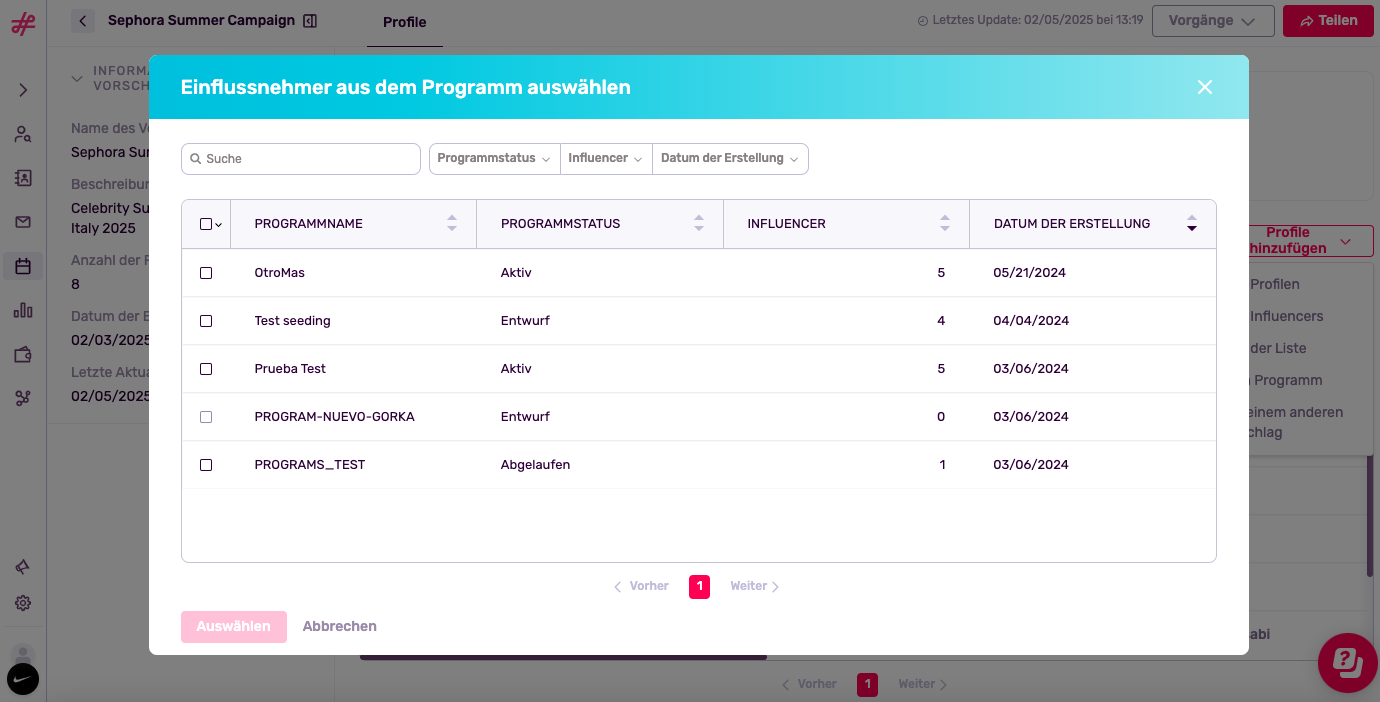Open the contacts book sidebar icon
Screen dimensions: 1380x702
pyautogui.click(x=23, y=178)
